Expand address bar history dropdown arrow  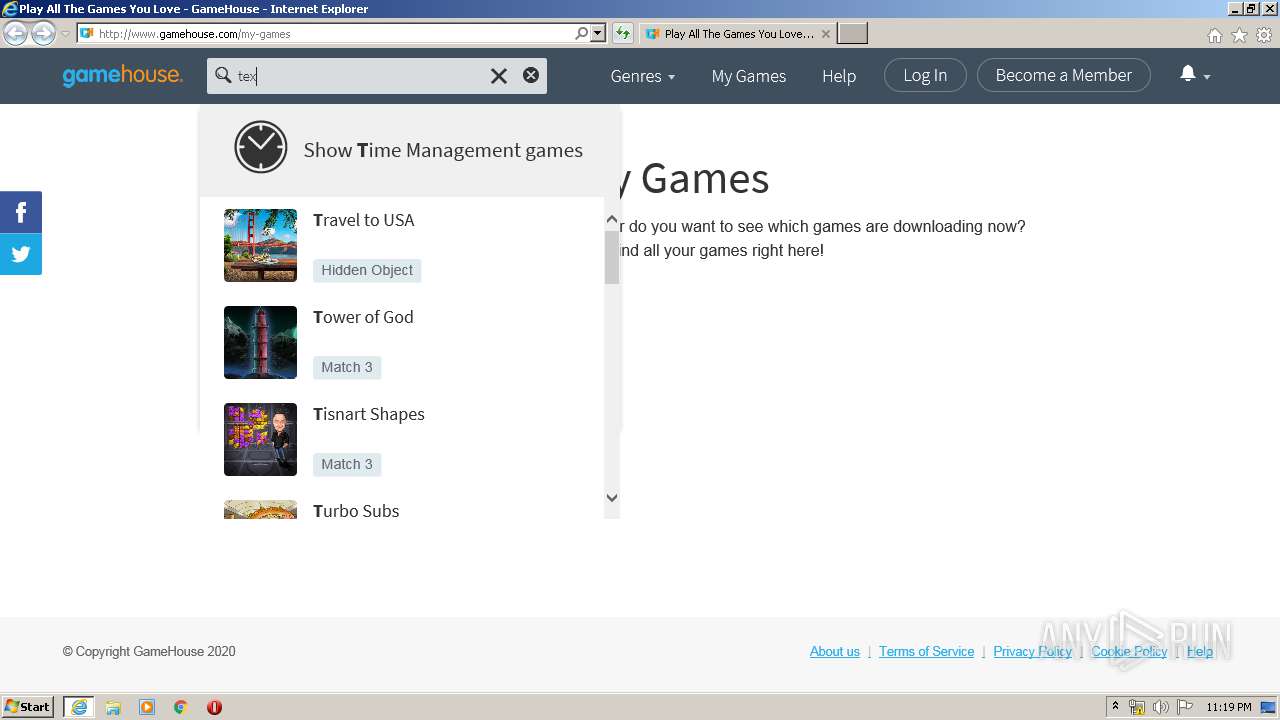(x=598, y=33)
